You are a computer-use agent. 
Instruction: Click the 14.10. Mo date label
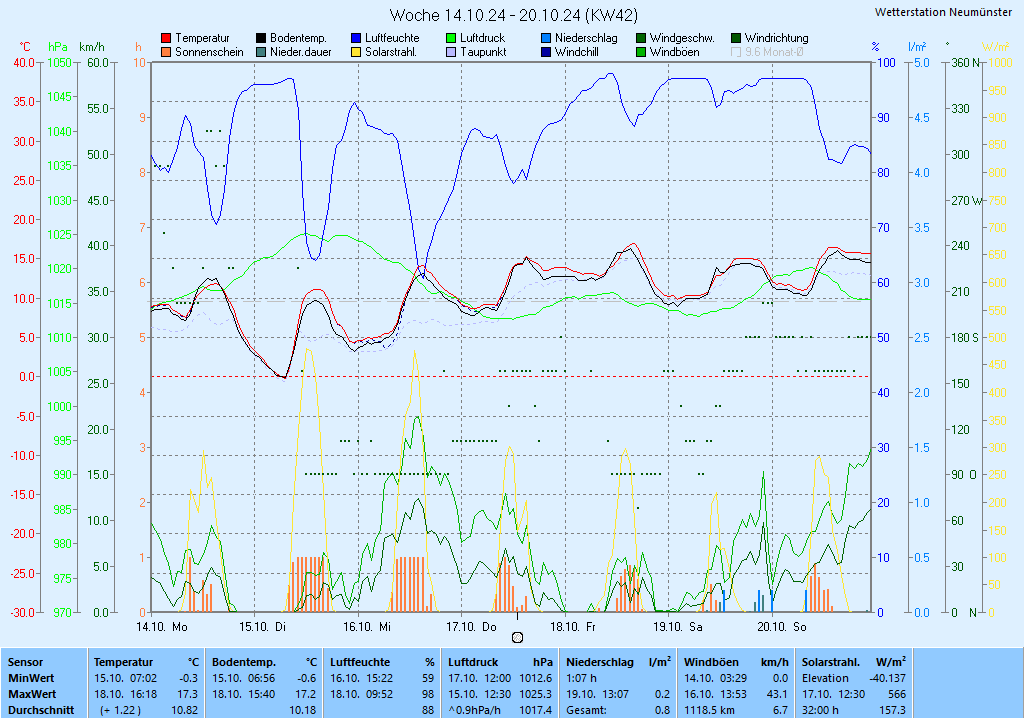pos(161,627)
